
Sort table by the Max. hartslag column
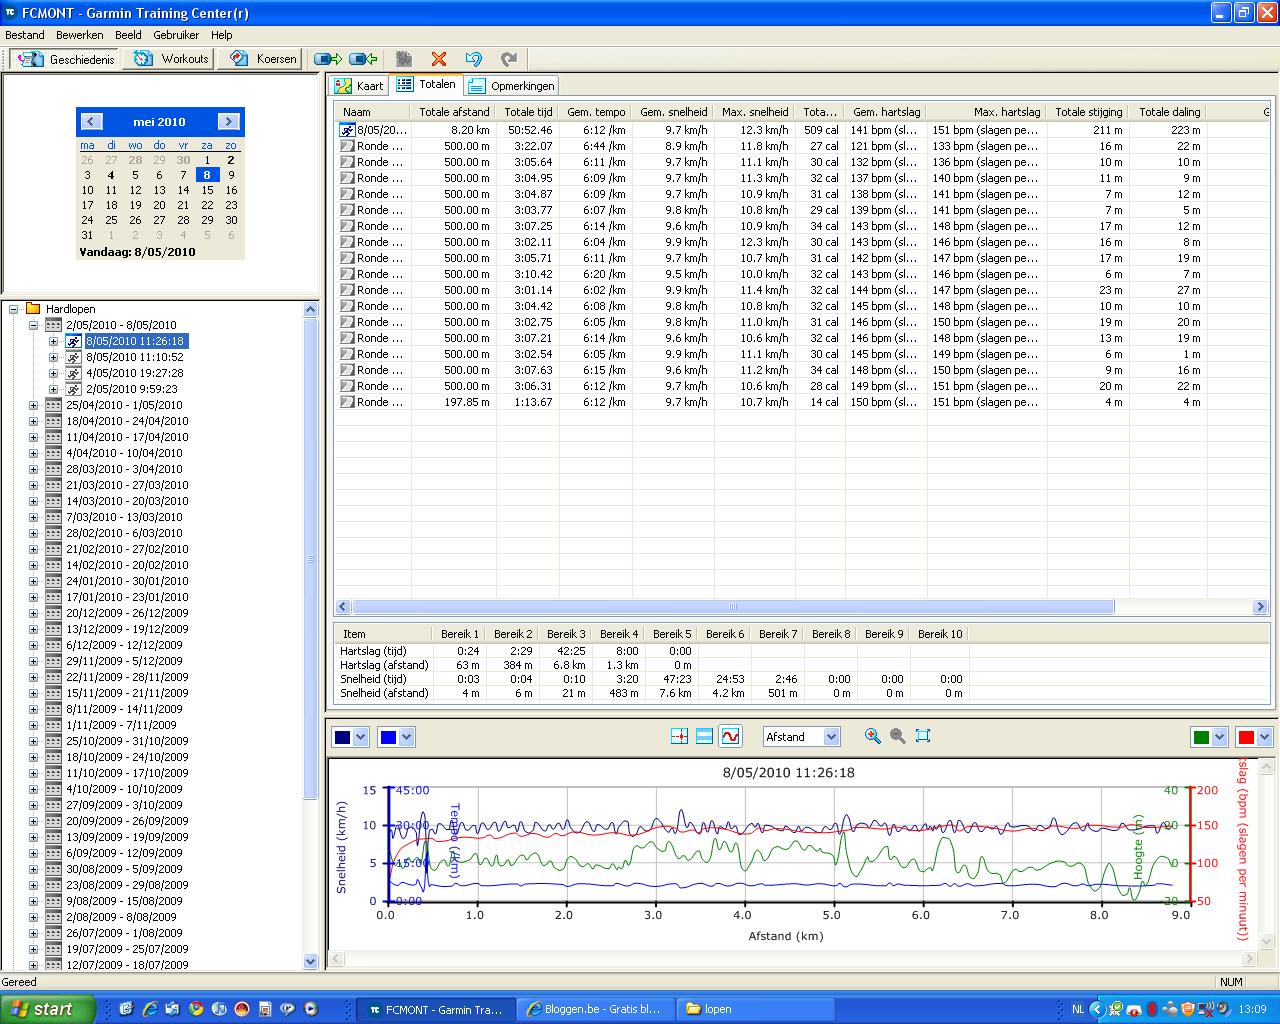click(987, 112)
